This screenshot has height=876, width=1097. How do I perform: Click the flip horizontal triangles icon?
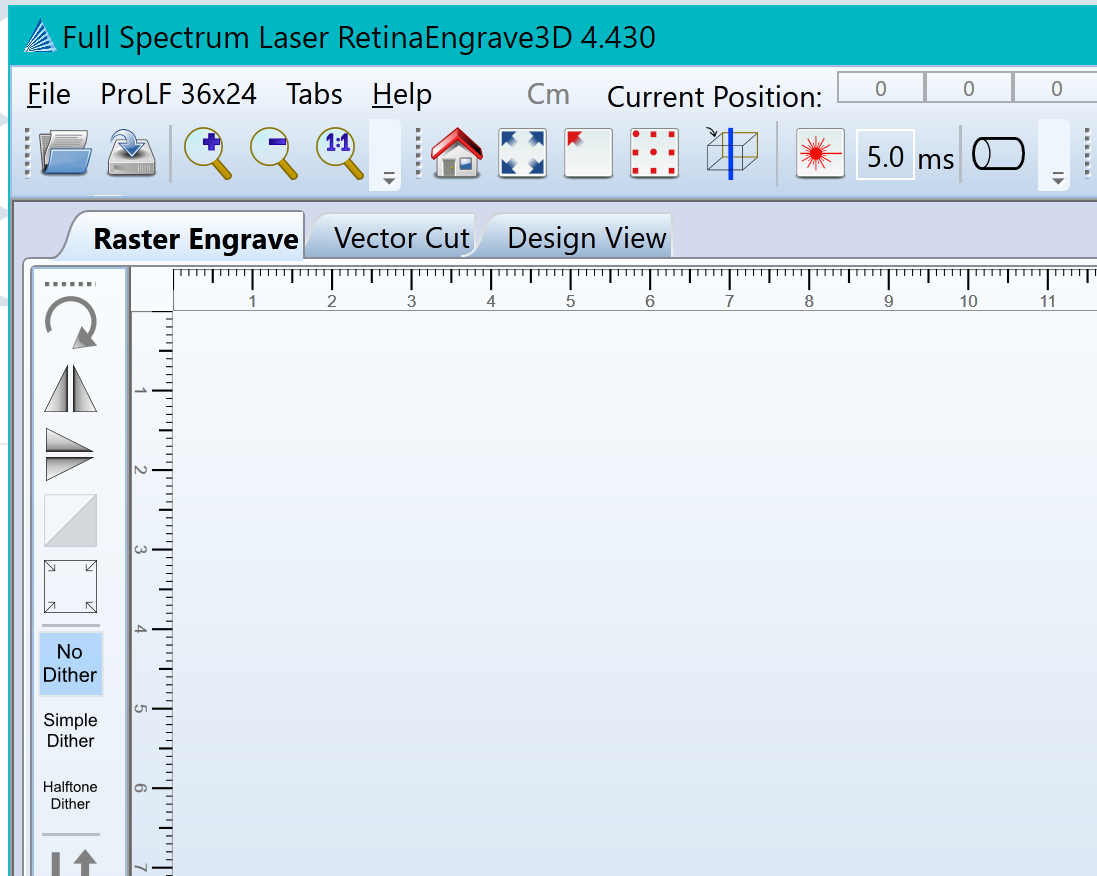point(71,388)
